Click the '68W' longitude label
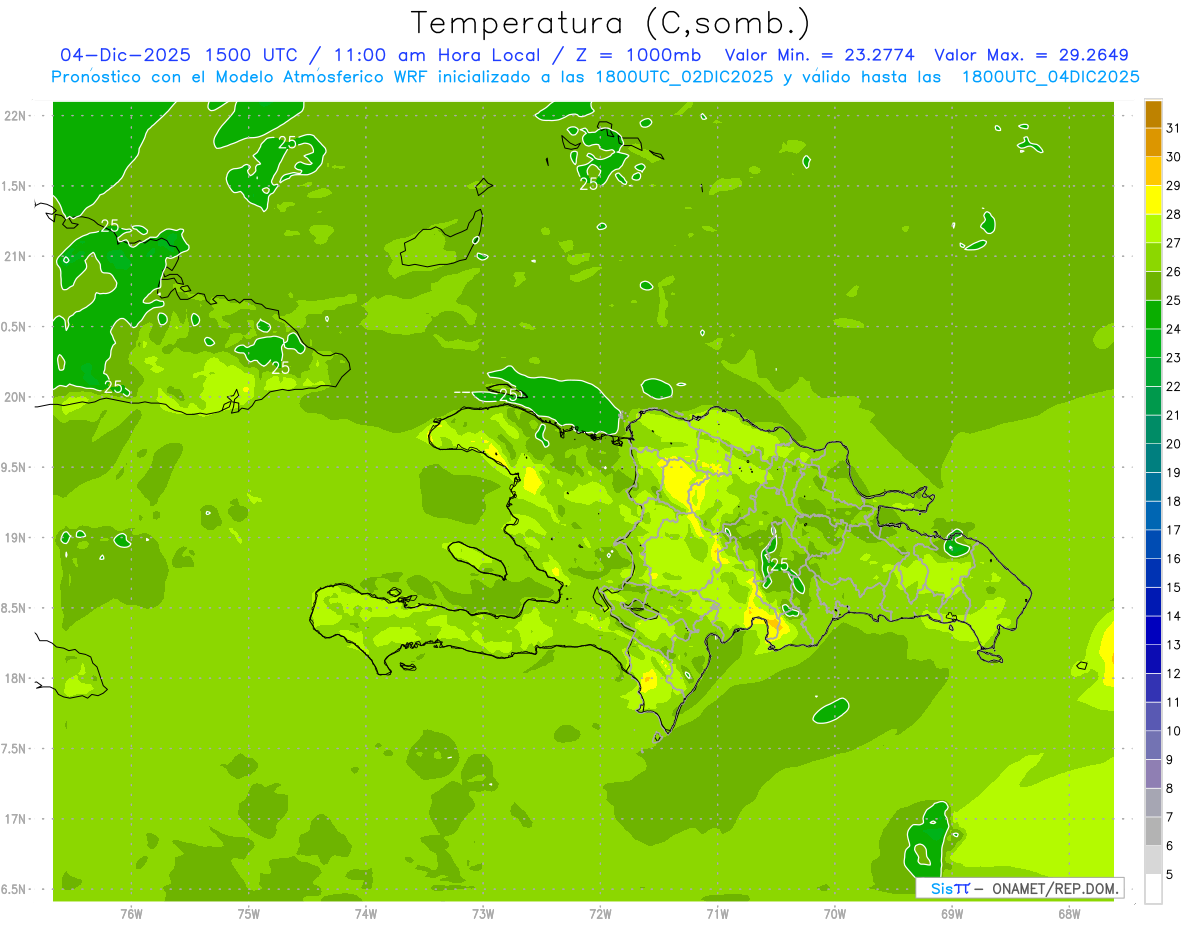This screenshot has height=927, width=1200. (1069, 913)
